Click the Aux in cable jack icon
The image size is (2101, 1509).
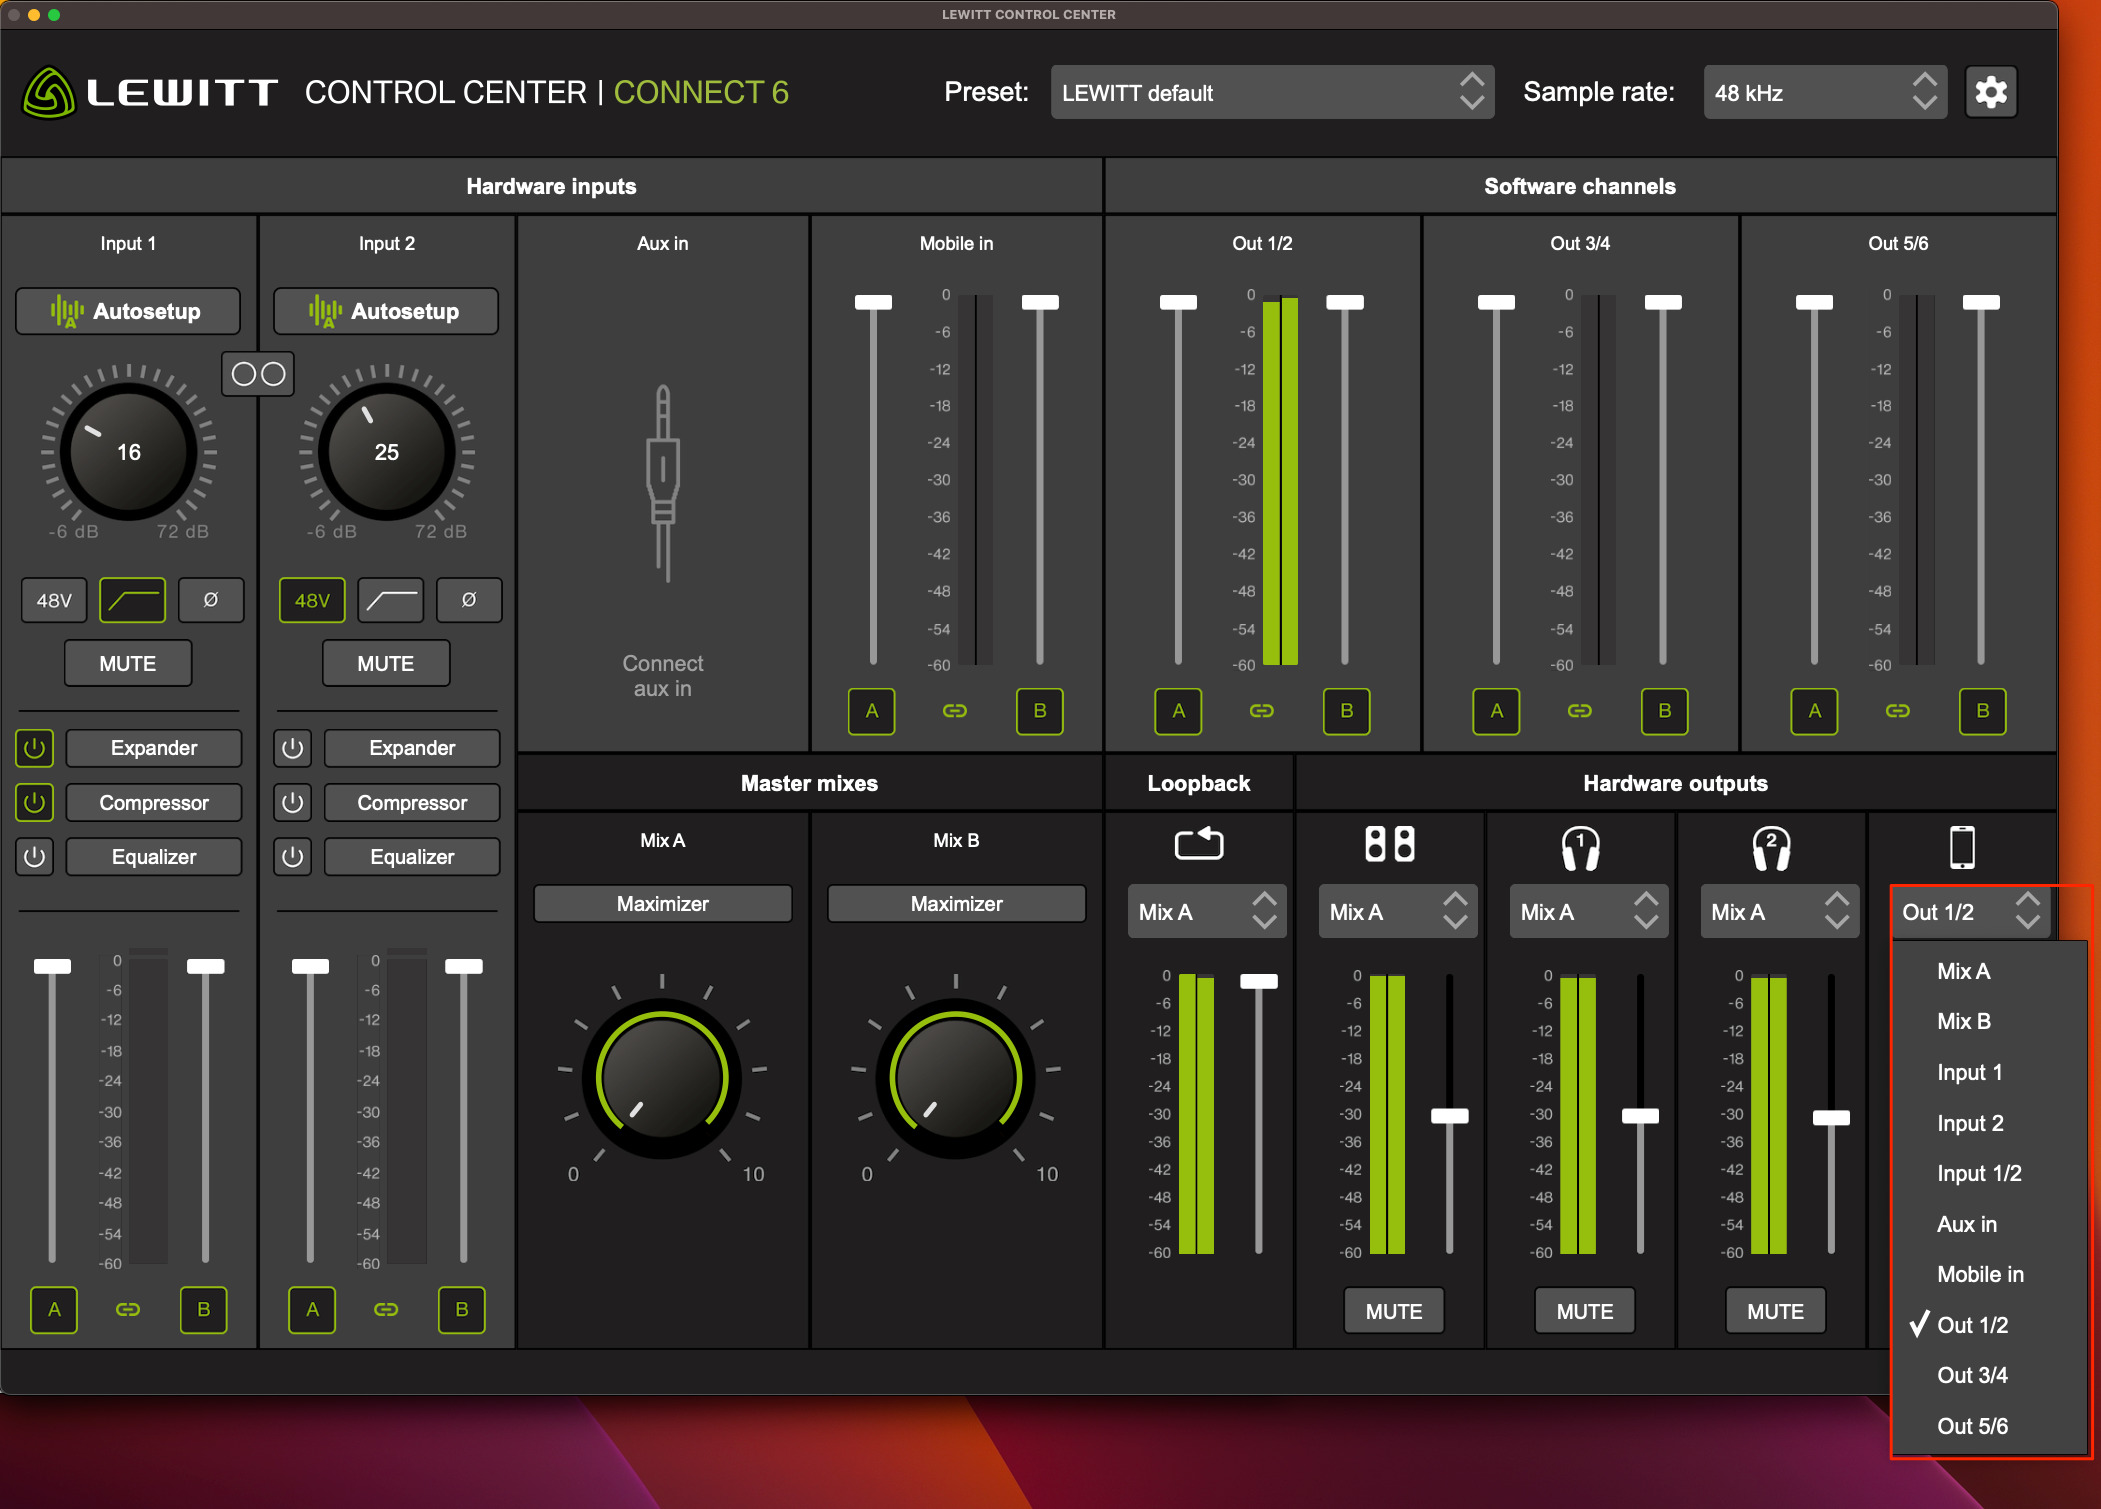pyautogui.click(x=663, y=483)
